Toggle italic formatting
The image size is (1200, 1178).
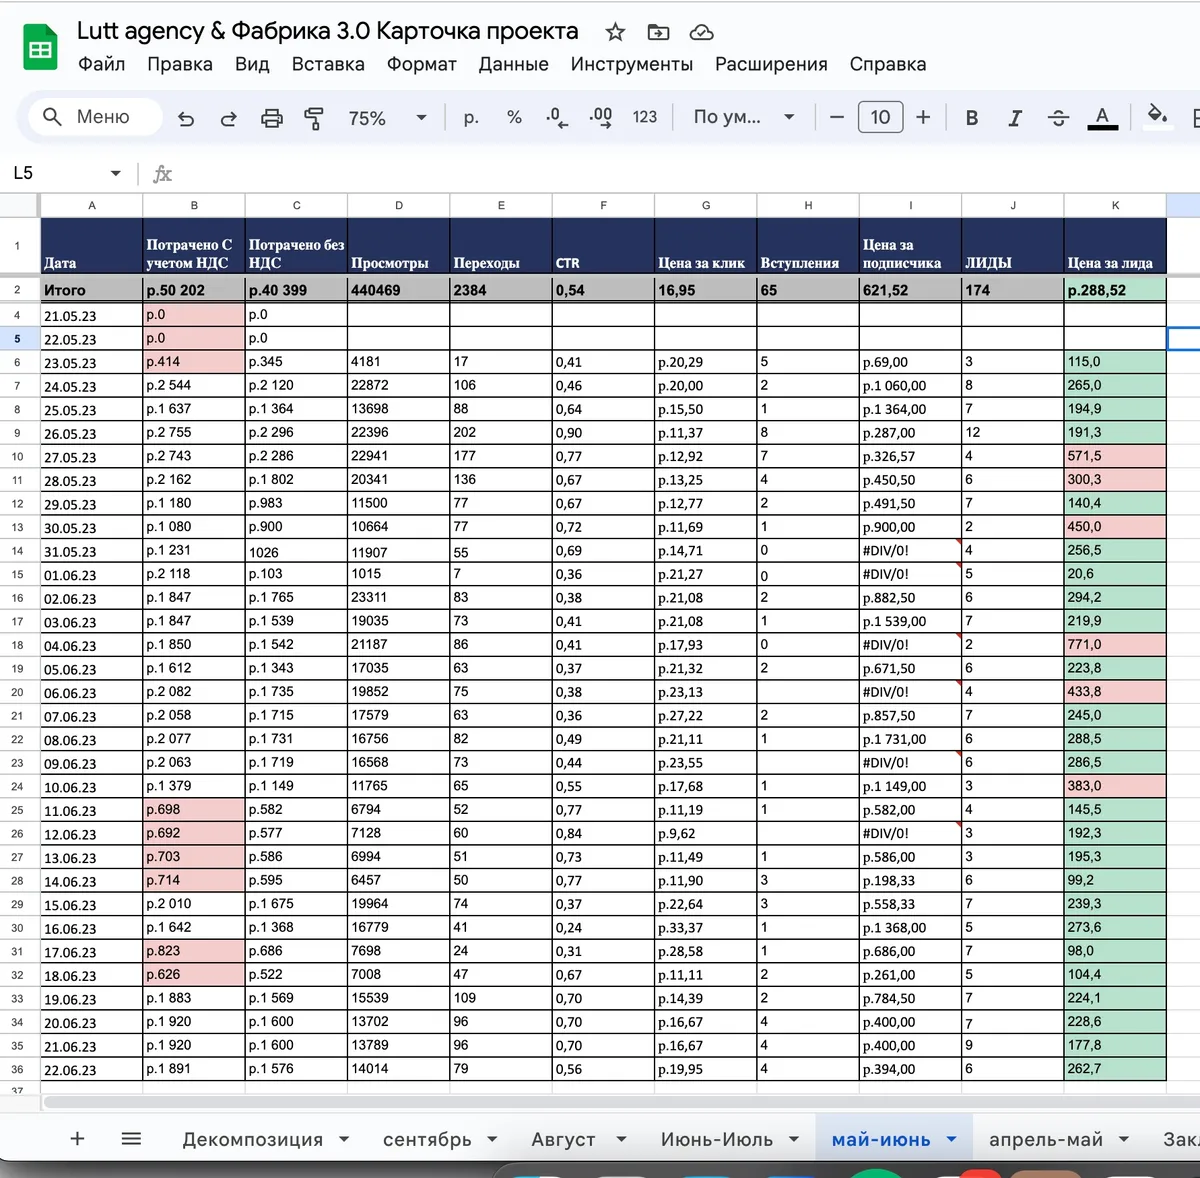click(1014, 118)
